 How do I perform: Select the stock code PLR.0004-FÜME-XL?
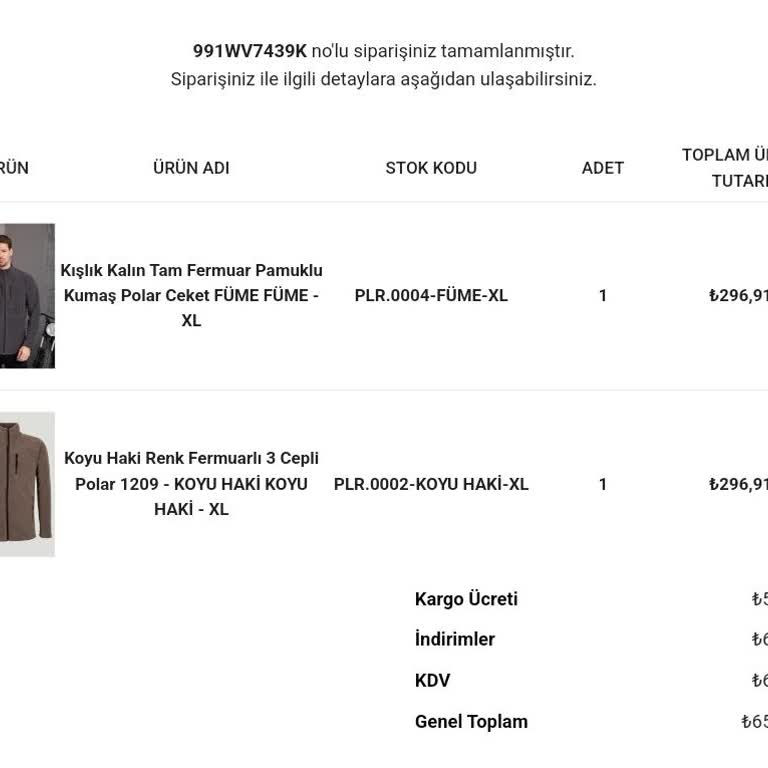pyautogui.click(x=431, y=296)
